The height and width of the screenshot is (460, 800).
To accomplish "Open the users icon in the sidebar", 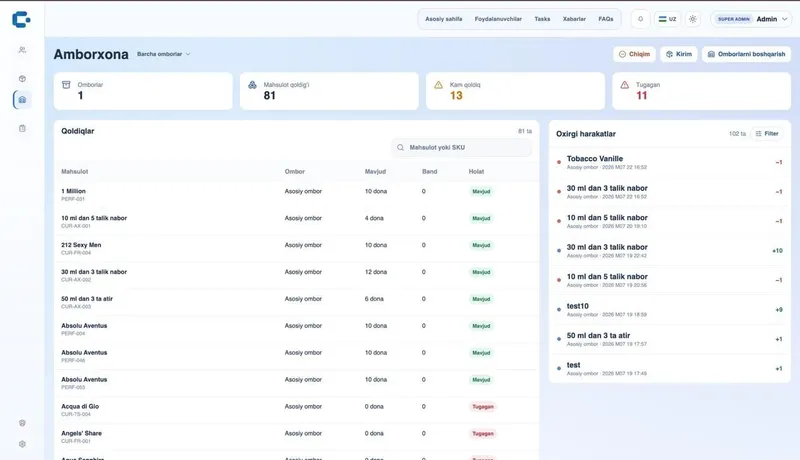I will point(22,50).
